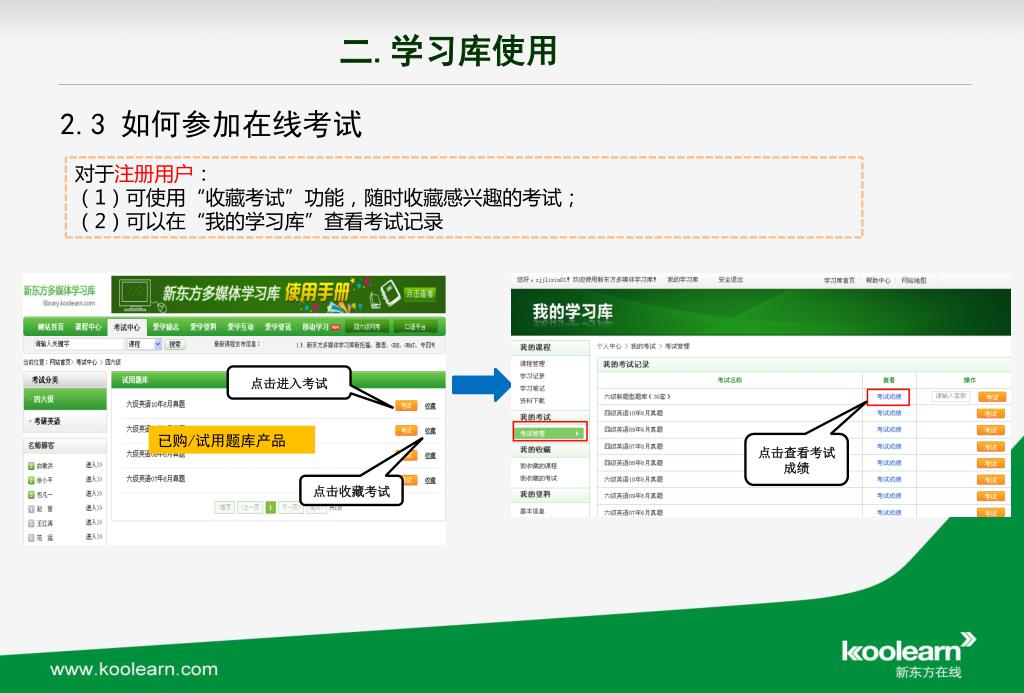Open the 课程中心 nav tab
The width and height of the screenshot is (1024, 693).
88,327
